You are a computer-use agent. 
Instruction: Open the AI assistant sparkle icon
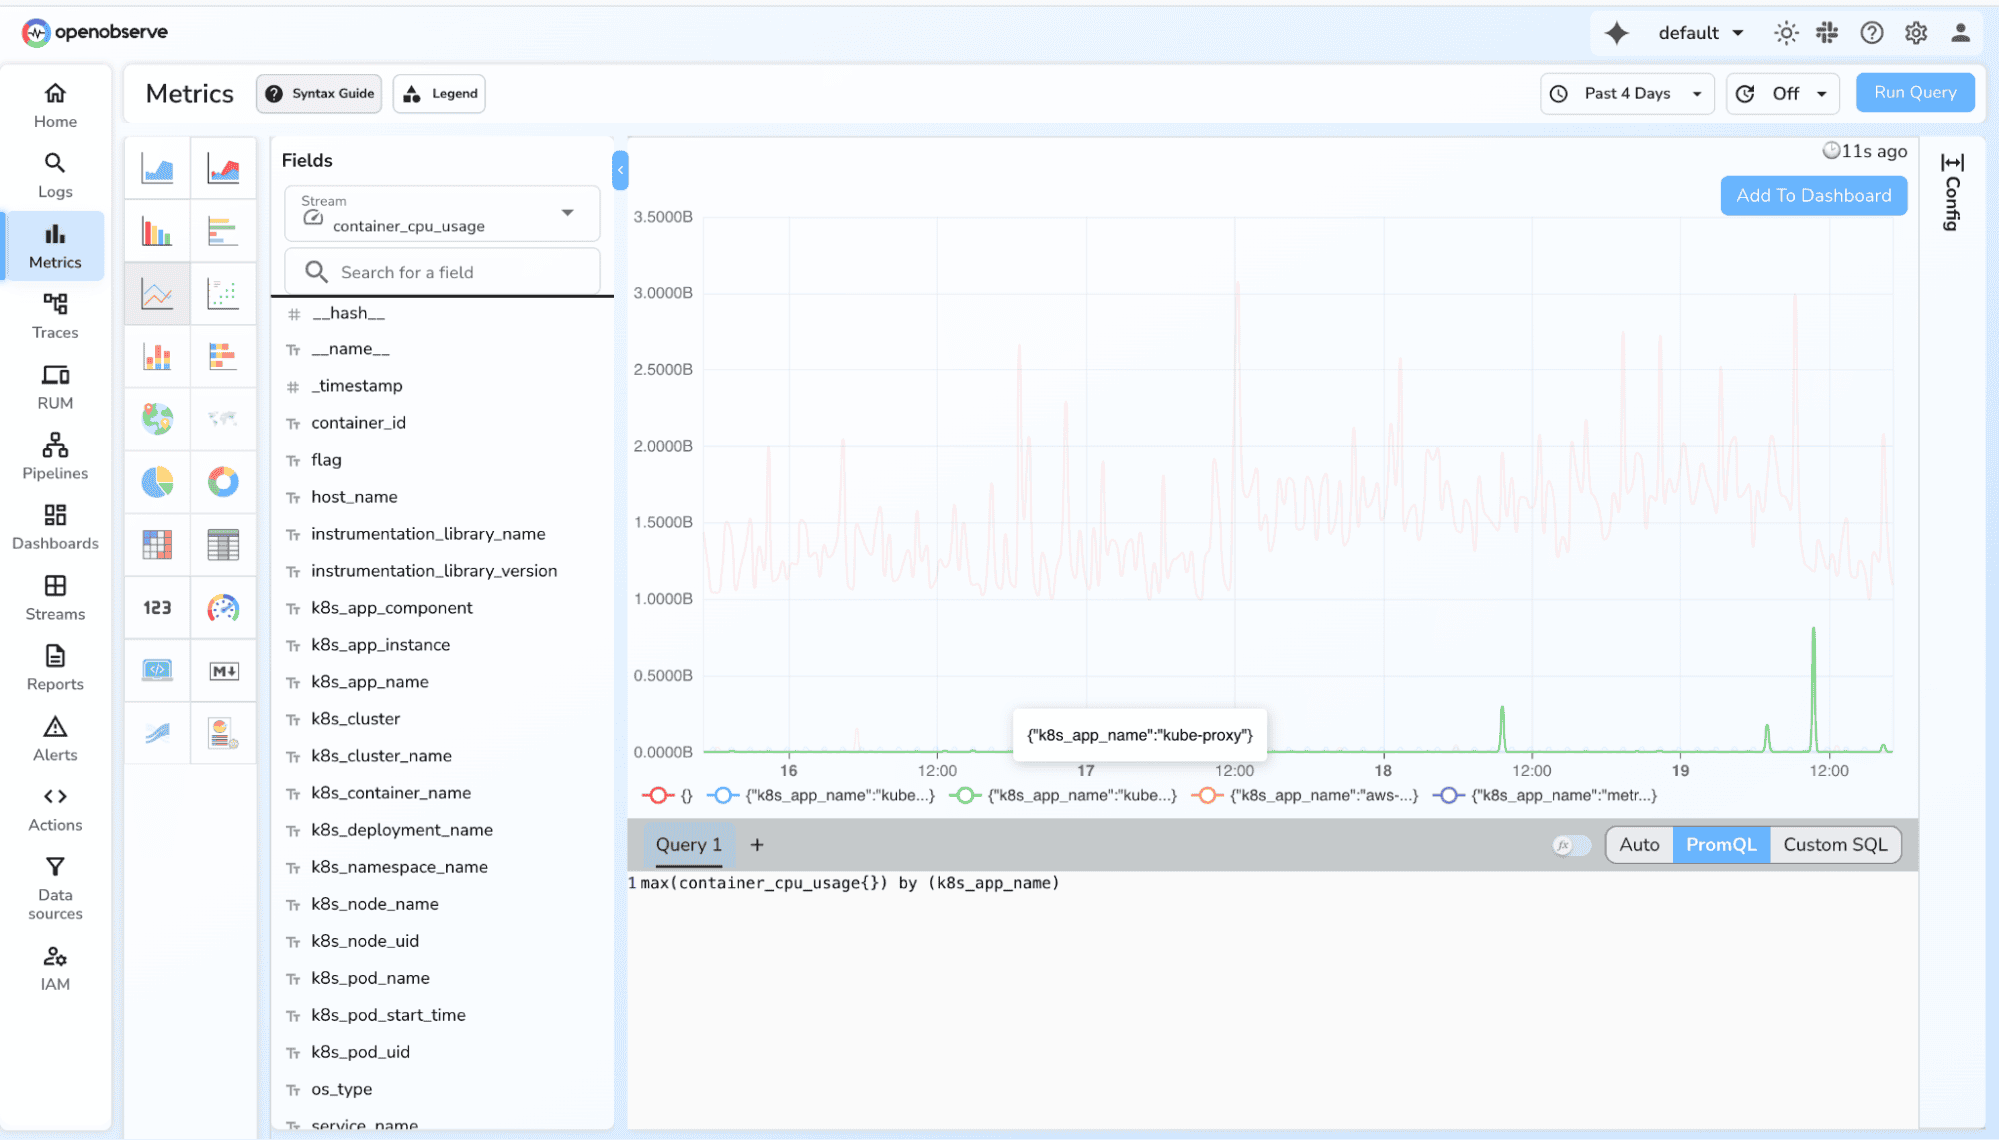1616,33
